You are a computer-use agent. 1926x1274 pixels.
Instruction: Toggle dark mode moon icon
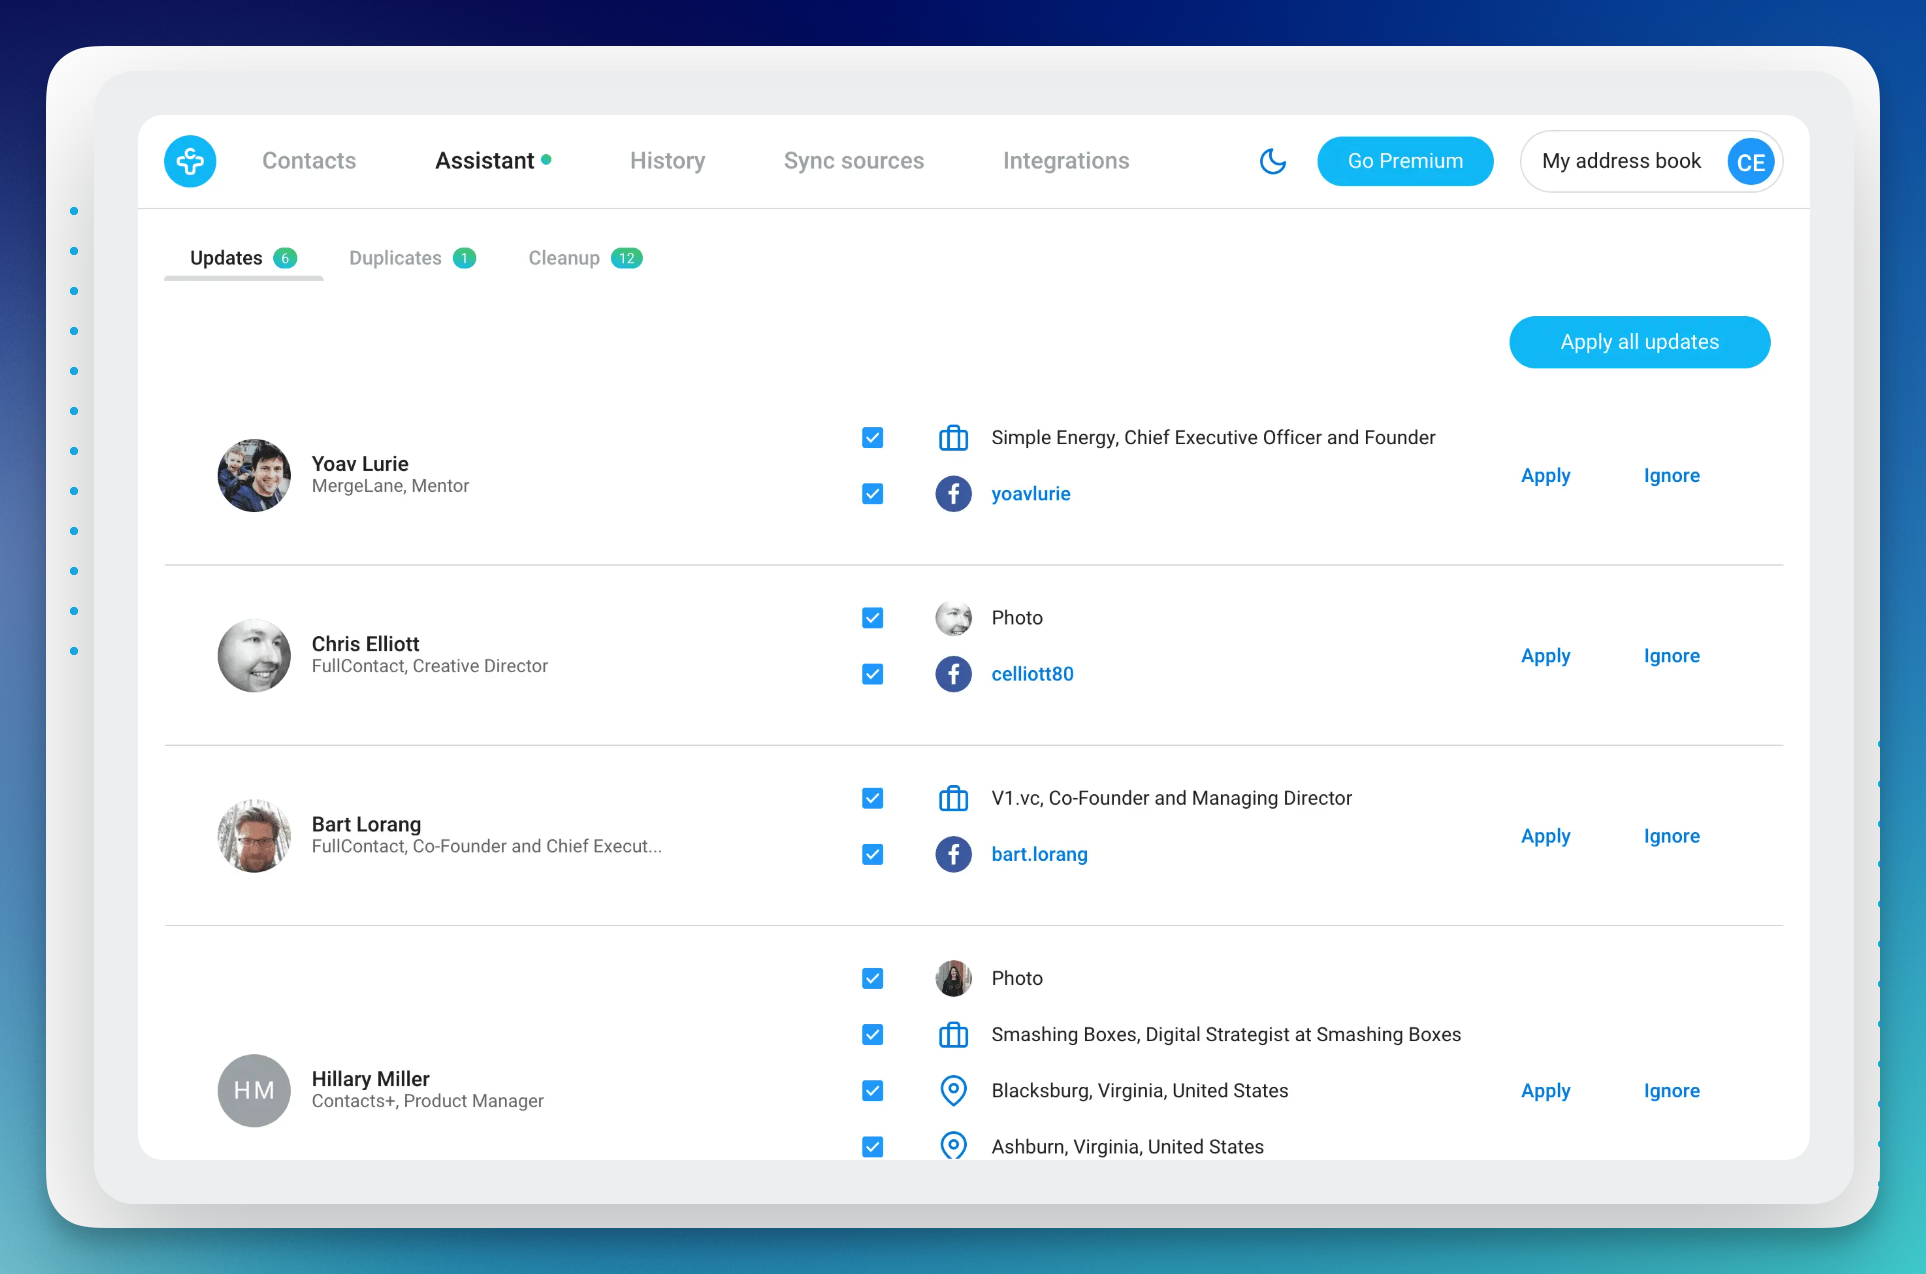tap(1272, 161)
